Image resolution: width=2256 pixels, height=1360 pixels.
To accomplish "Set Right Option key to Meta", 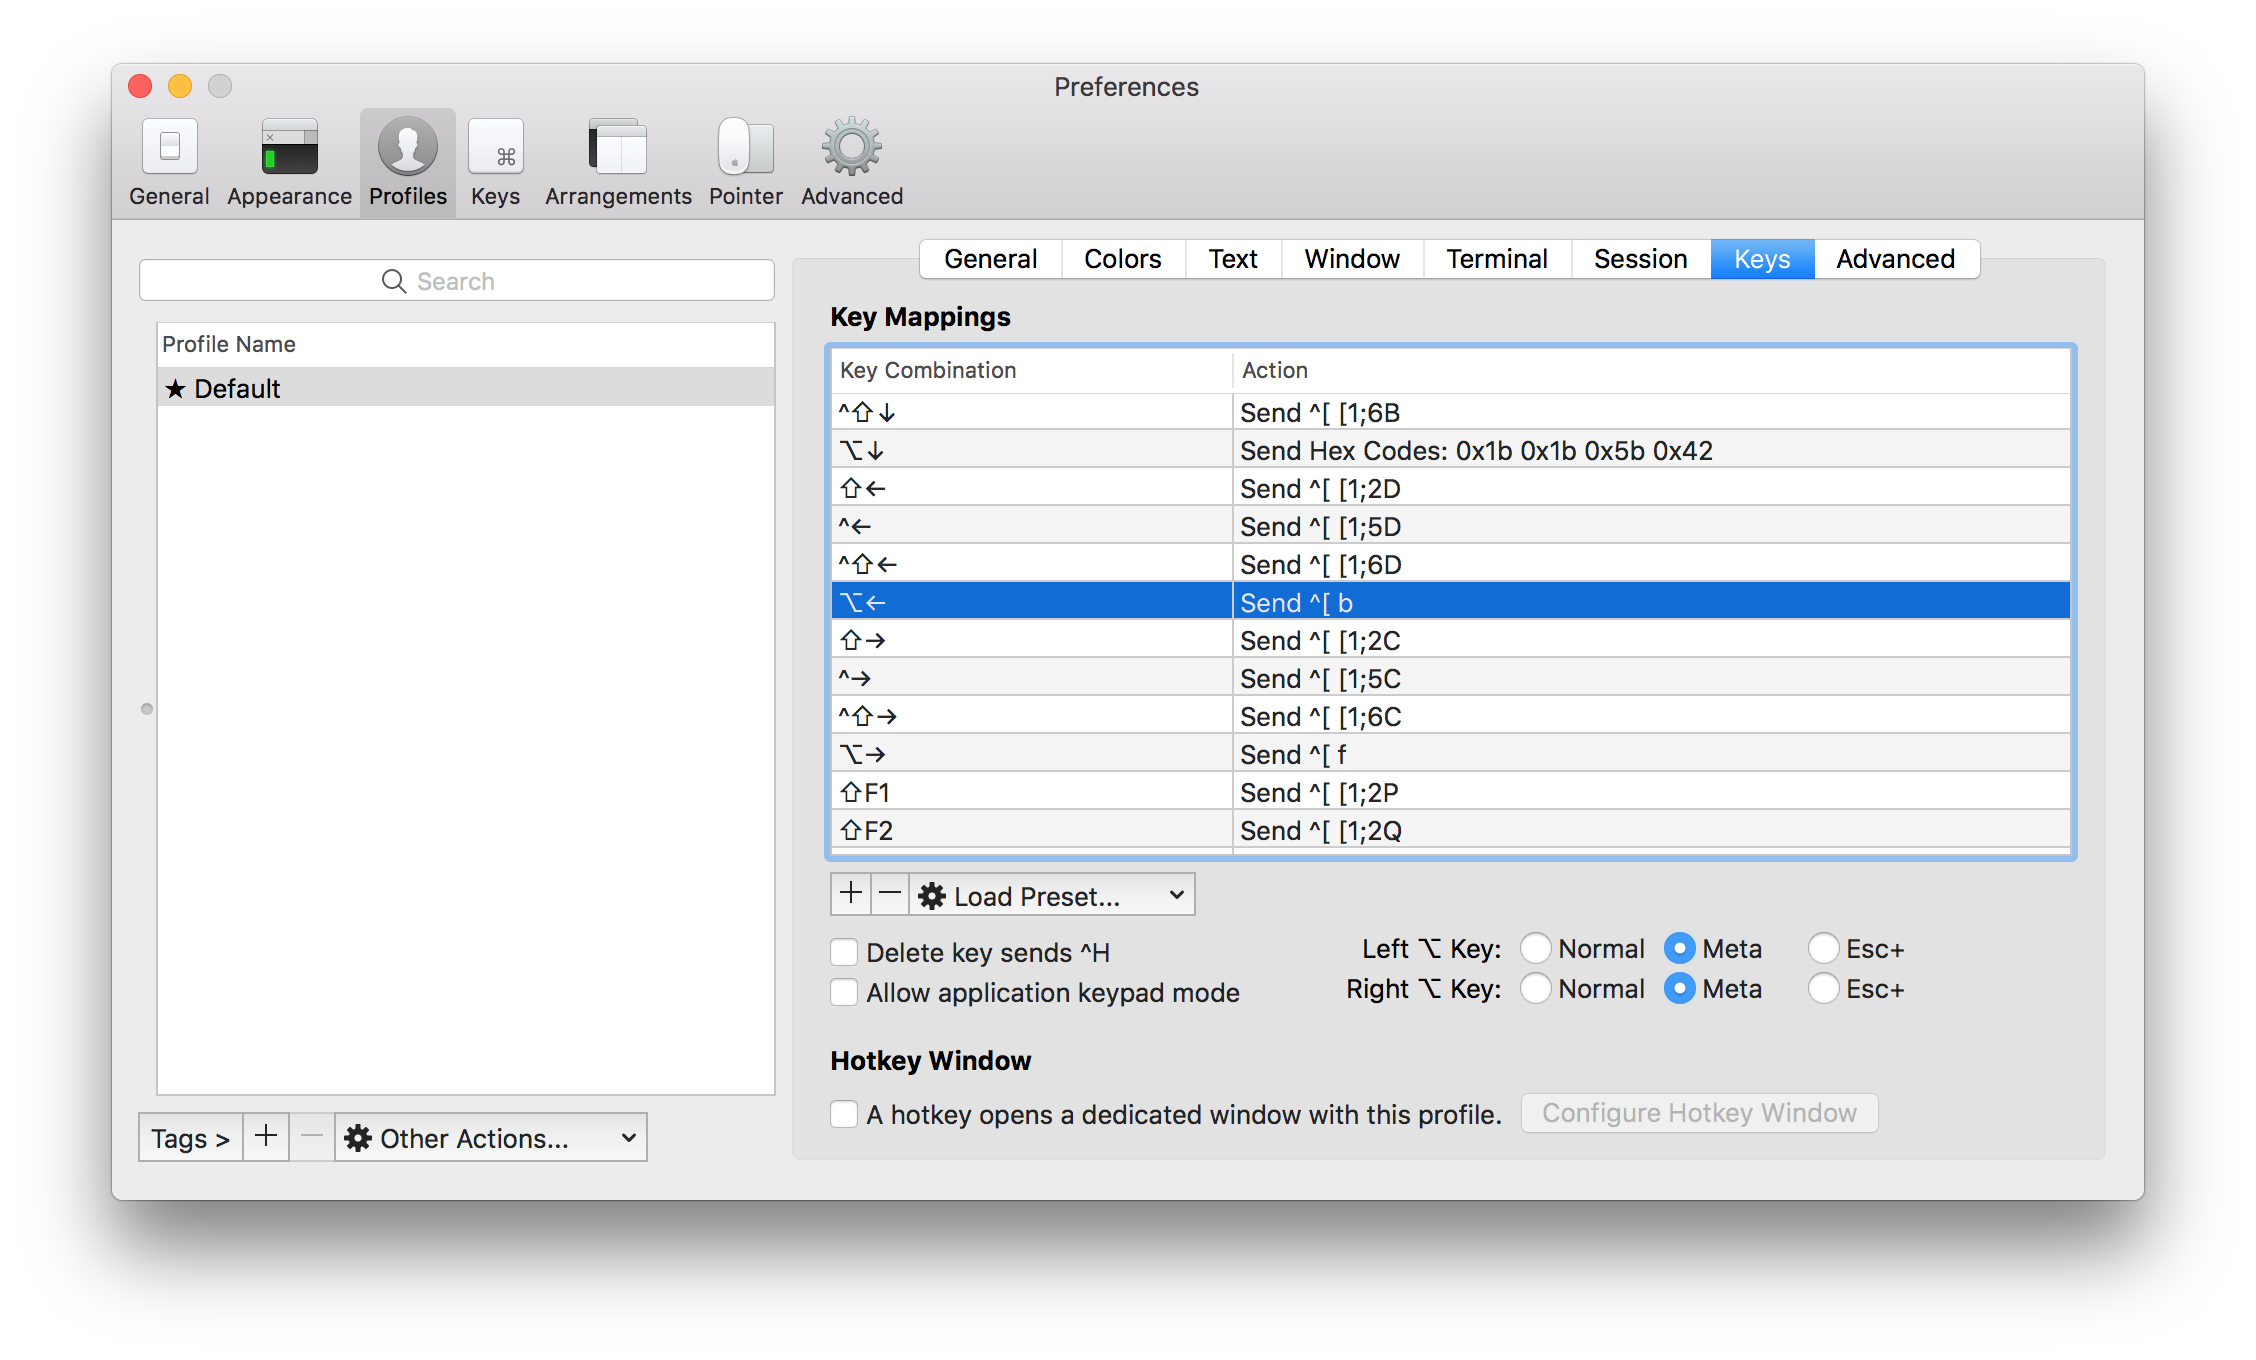I will 1680,988.
